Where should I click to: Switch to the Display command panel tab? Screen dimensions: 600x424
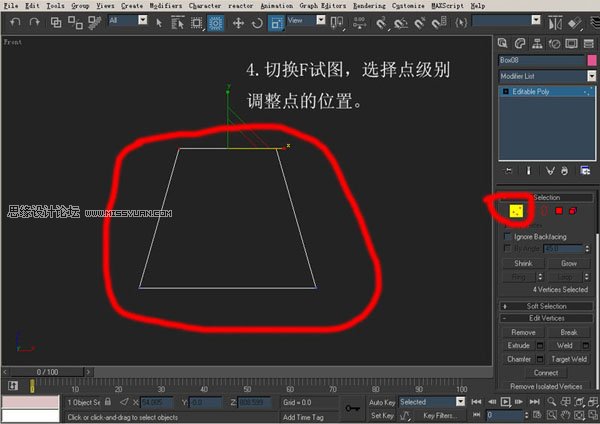click(x=571, y=43)
